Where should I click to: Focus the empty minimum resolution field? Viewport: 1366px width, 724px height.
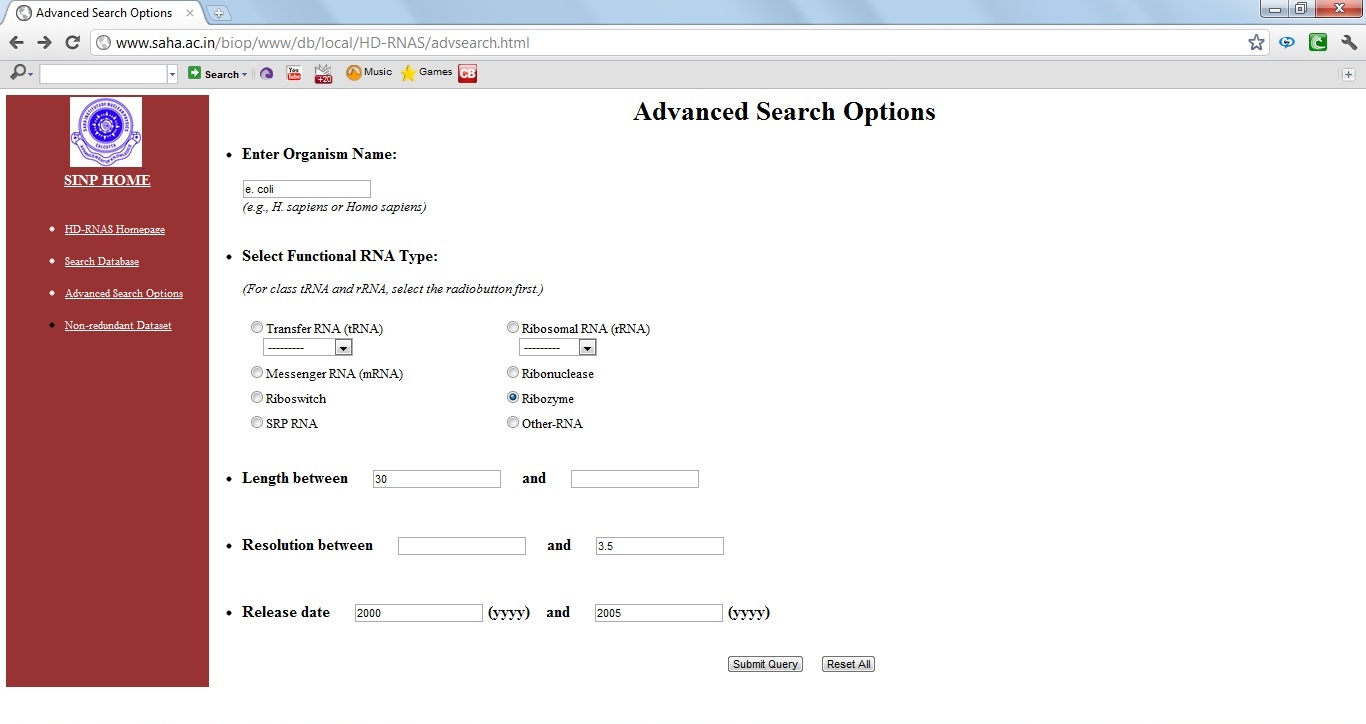tap(462, 546)
